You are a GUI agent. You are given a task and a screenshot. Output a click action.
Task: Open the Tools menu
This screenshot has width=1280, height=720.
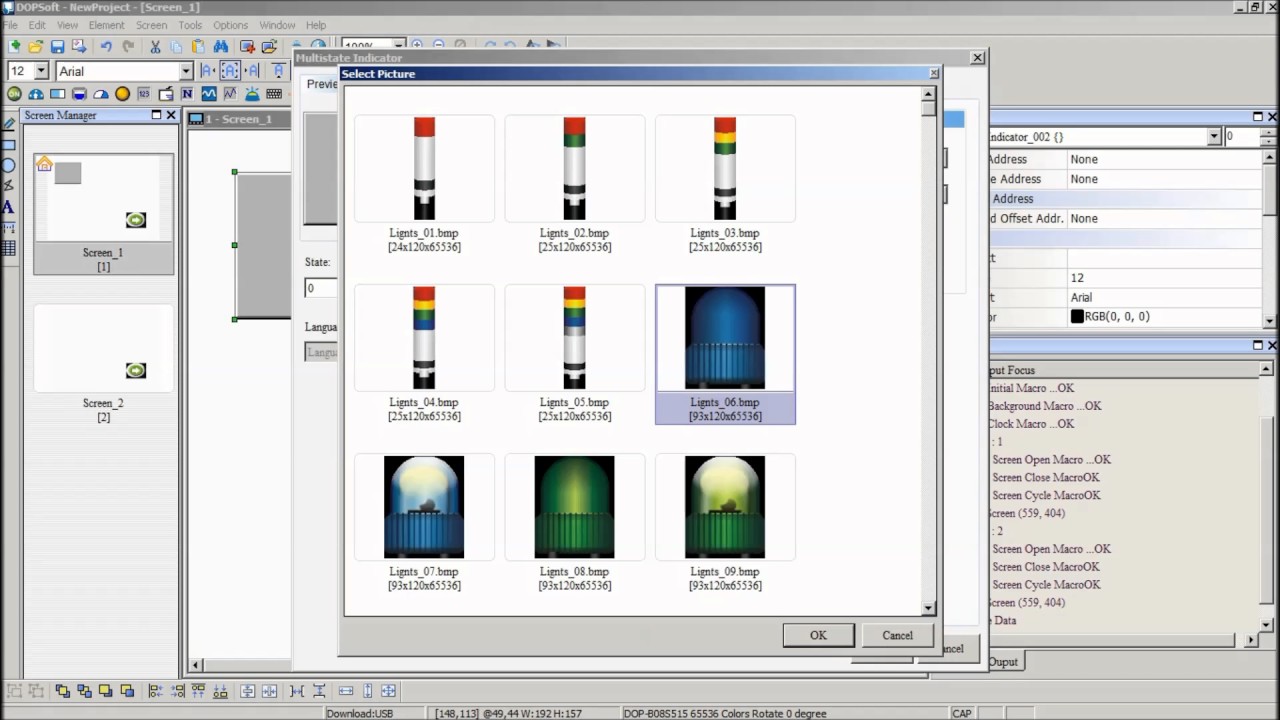(x=190, y=25)
